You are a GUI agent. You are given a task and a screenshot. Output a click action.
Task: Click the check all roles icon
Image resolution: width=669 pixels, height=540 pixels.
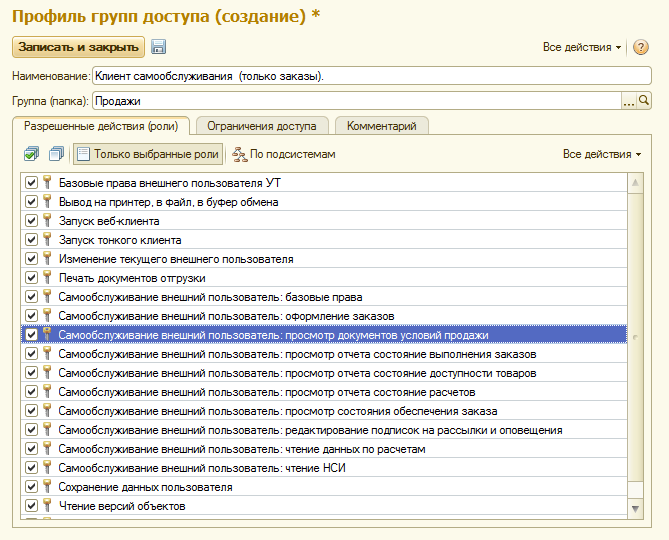[x=32, y=154]
